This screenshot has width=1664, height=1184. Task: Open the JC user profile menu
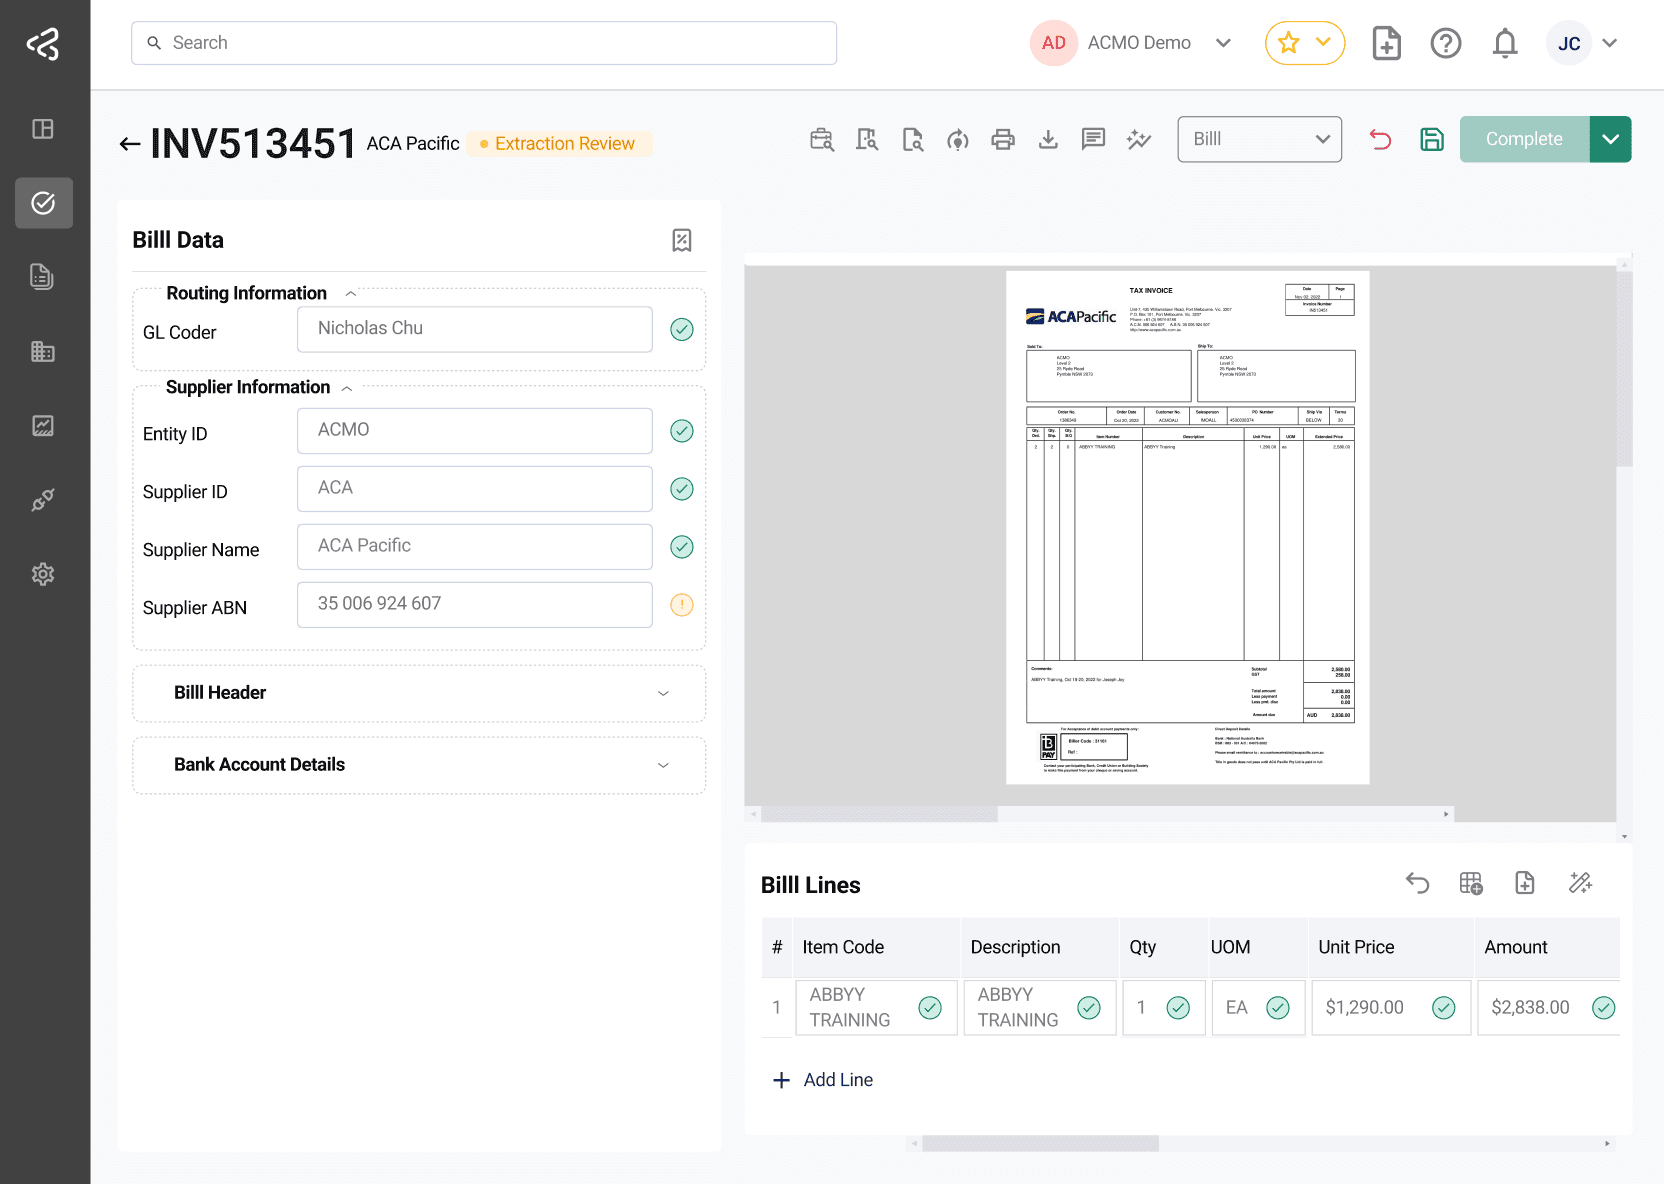pyautogui.click(x=1582, y=43)
